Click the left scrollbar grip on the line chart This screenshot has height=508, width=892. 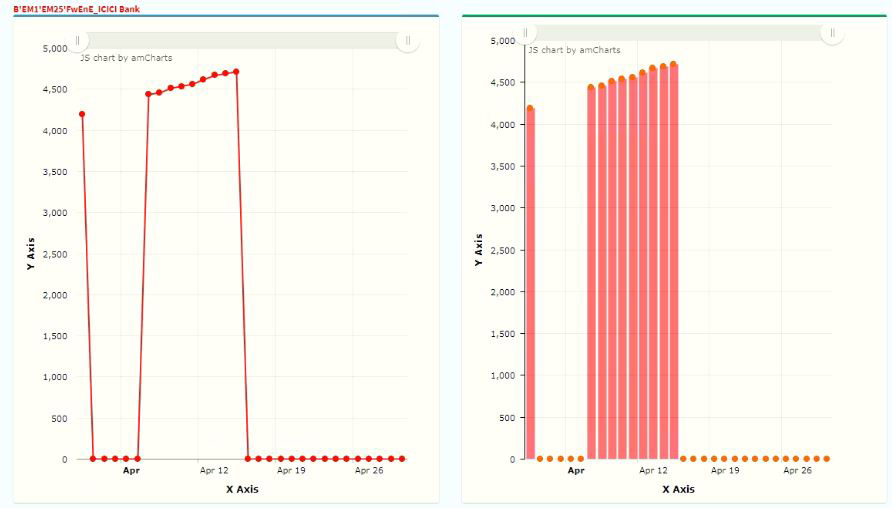78,40
